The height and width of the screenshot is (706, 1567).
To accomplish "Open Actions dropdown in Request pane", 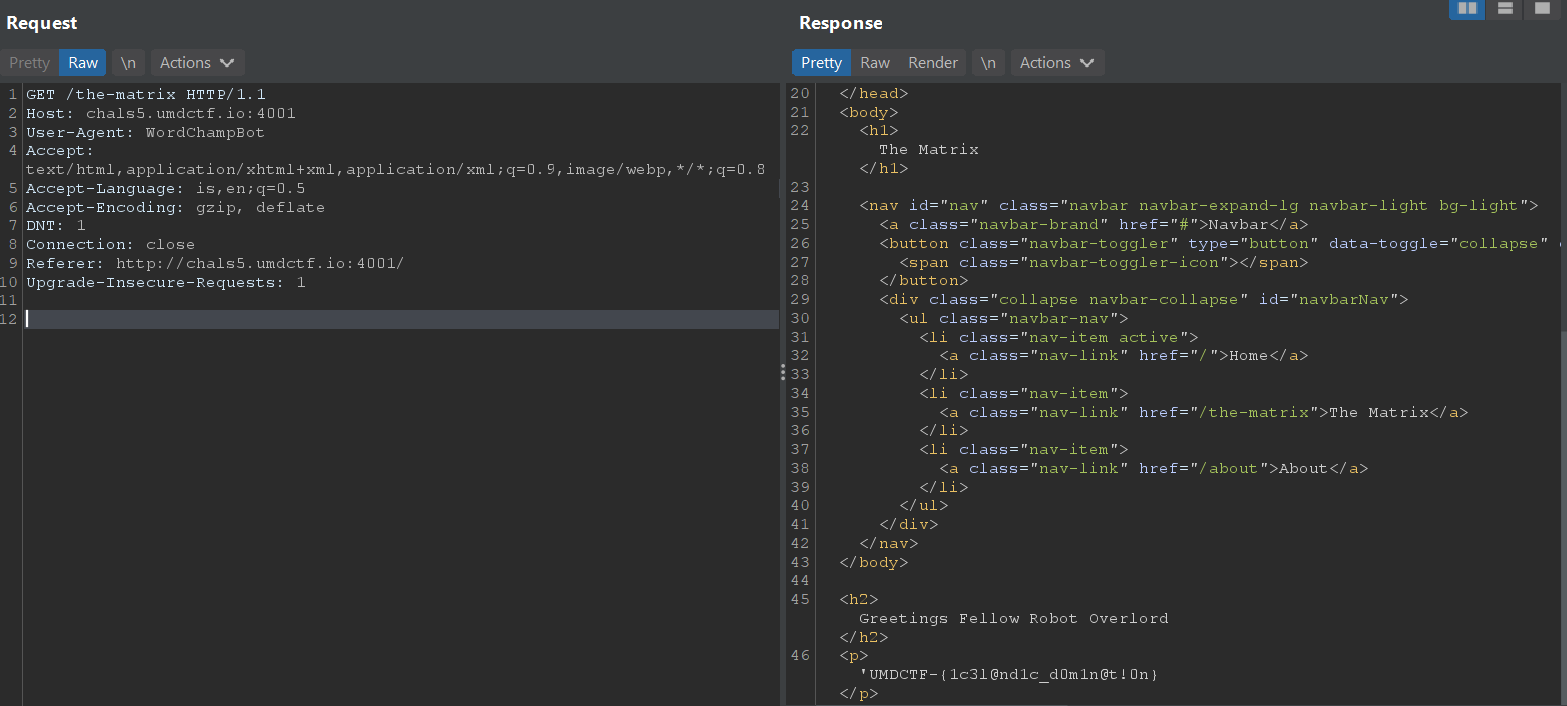I will (x=197, y=62).
